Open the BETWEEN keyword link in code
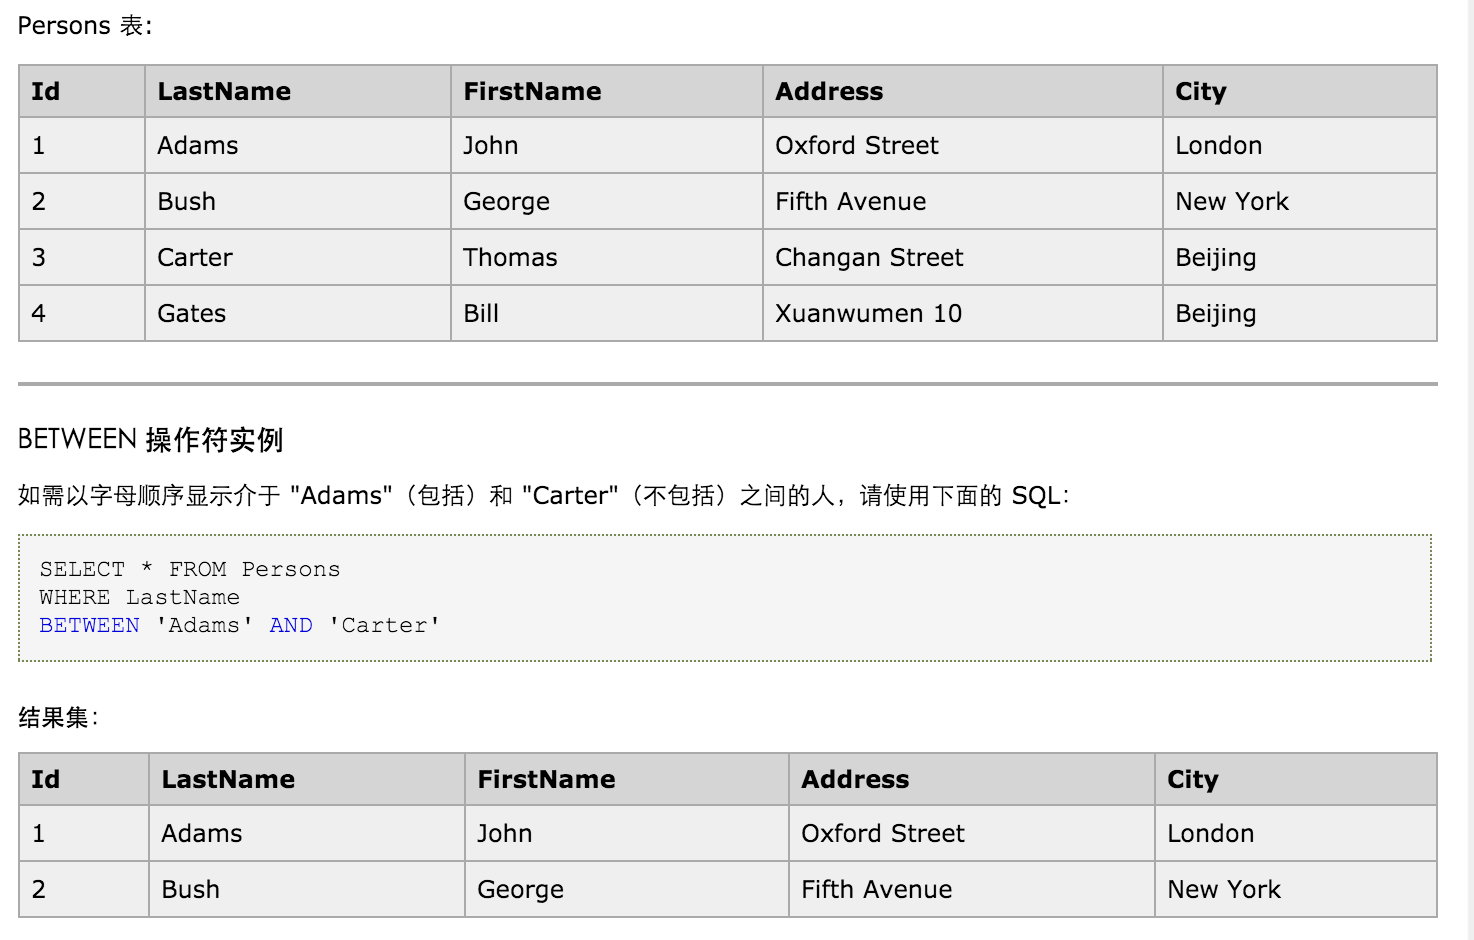The image size is (1474, 940). [x=89, y=625]
